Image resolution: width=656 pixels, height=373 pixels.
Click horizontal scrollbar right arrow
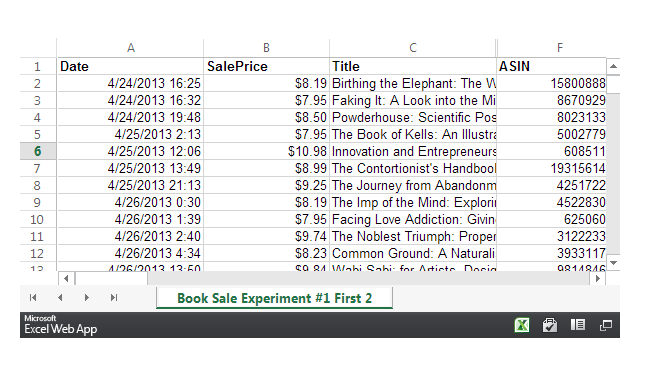[598, 278]
